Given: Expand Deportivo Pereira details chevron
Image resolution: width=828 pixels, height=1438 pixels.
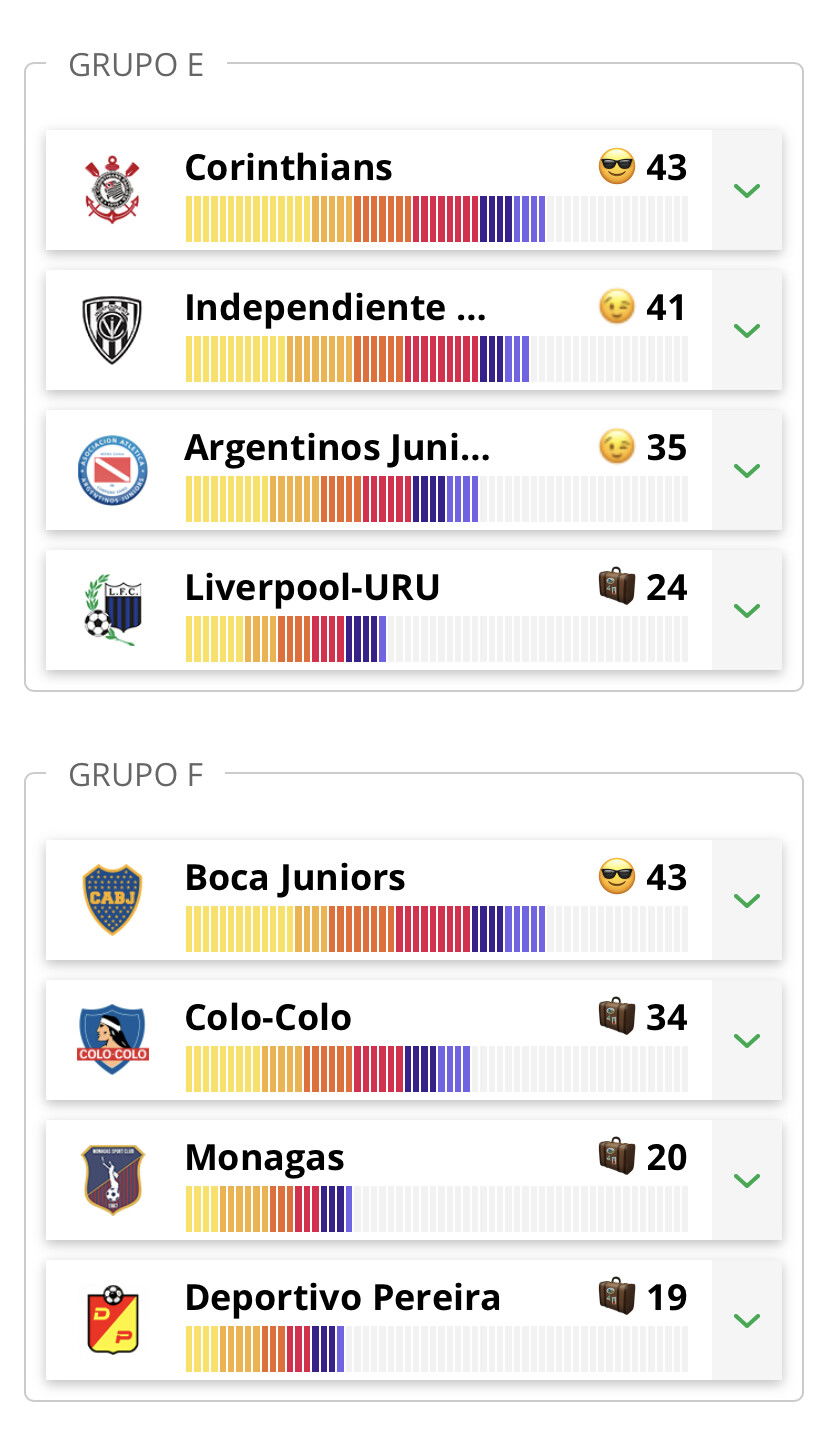Looking at the screenshot, I should click(x=747, y=1320).
